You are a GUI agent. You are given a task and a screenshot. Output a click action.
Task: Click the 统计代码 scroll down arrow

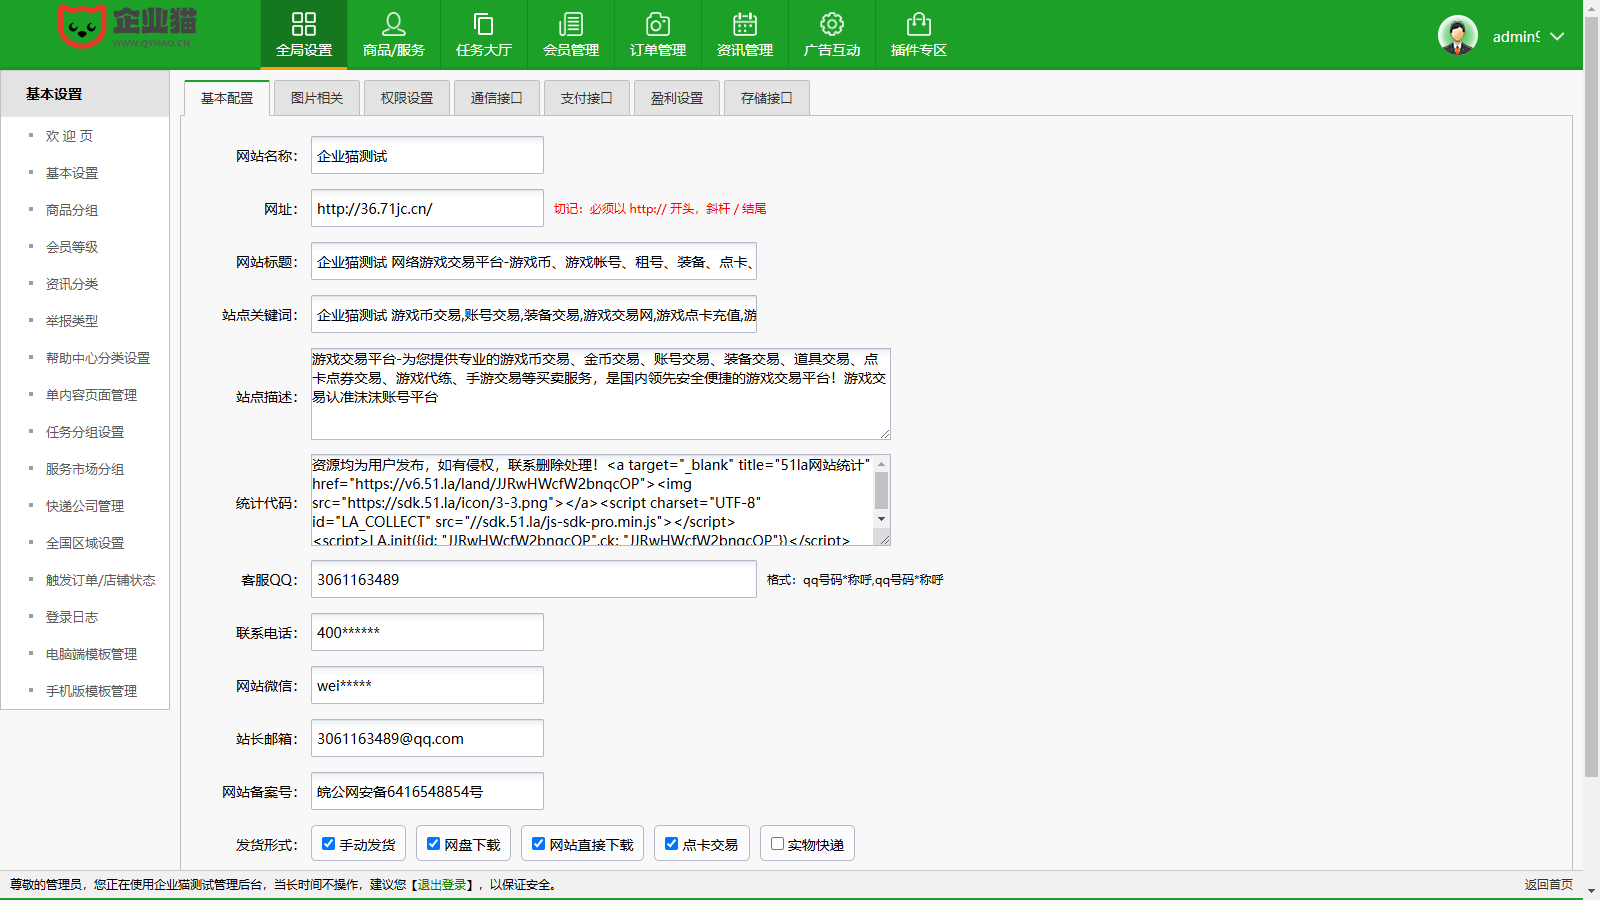point(881,519)
